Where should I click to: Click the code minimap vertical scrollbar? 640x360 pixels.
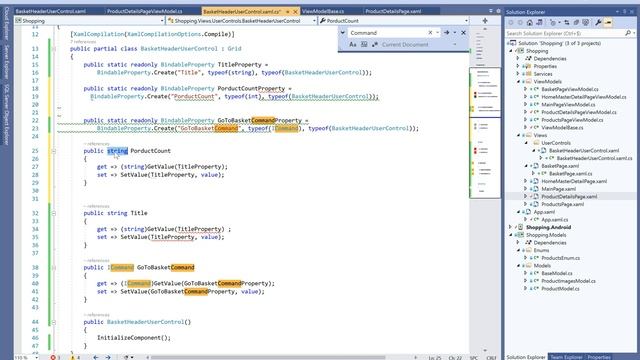pos(485,190)
